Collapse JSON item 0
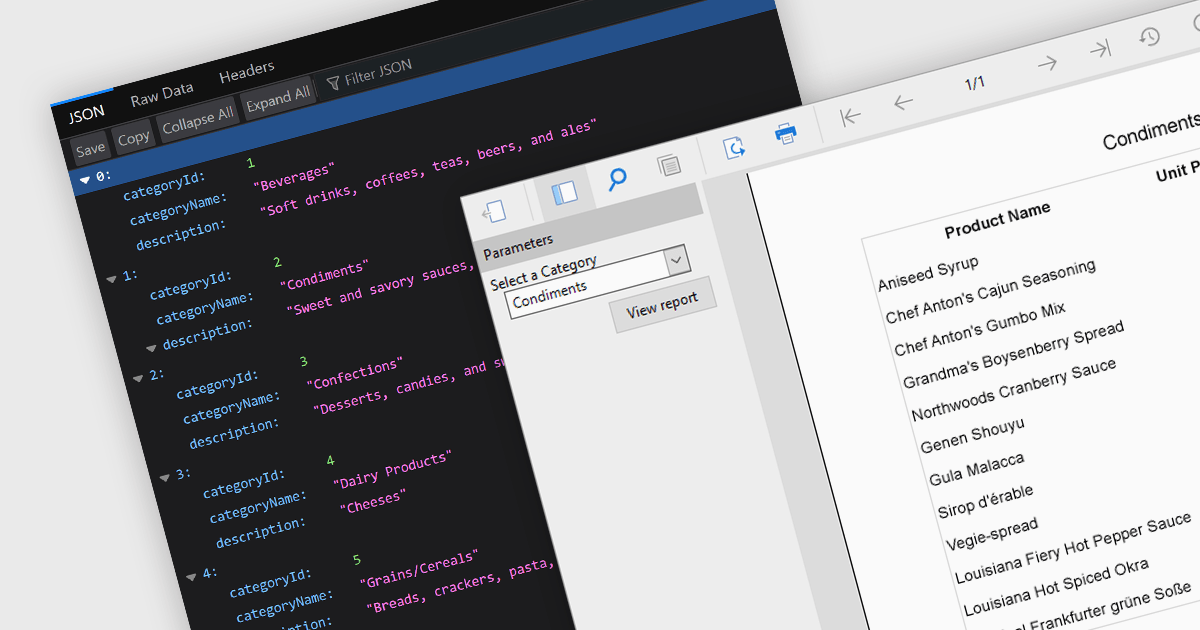The image size is (1200, 630). [84, 180]
